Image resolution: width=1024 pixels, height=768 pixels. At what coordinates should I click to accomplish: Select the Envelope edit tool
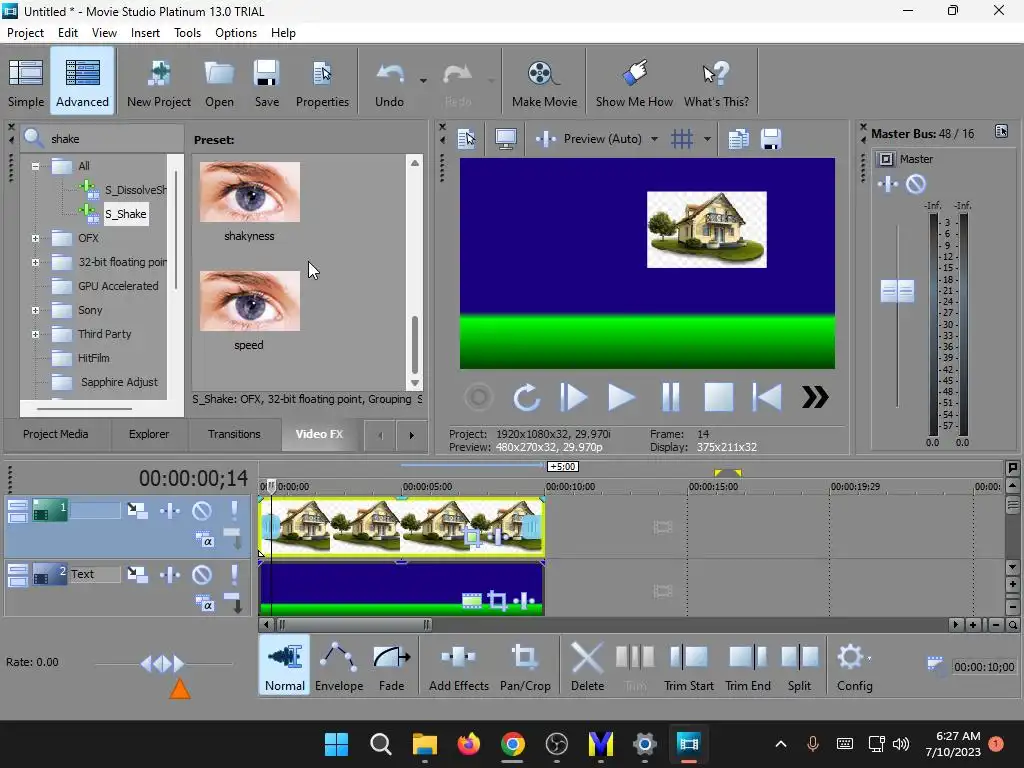tap(339, 666)
